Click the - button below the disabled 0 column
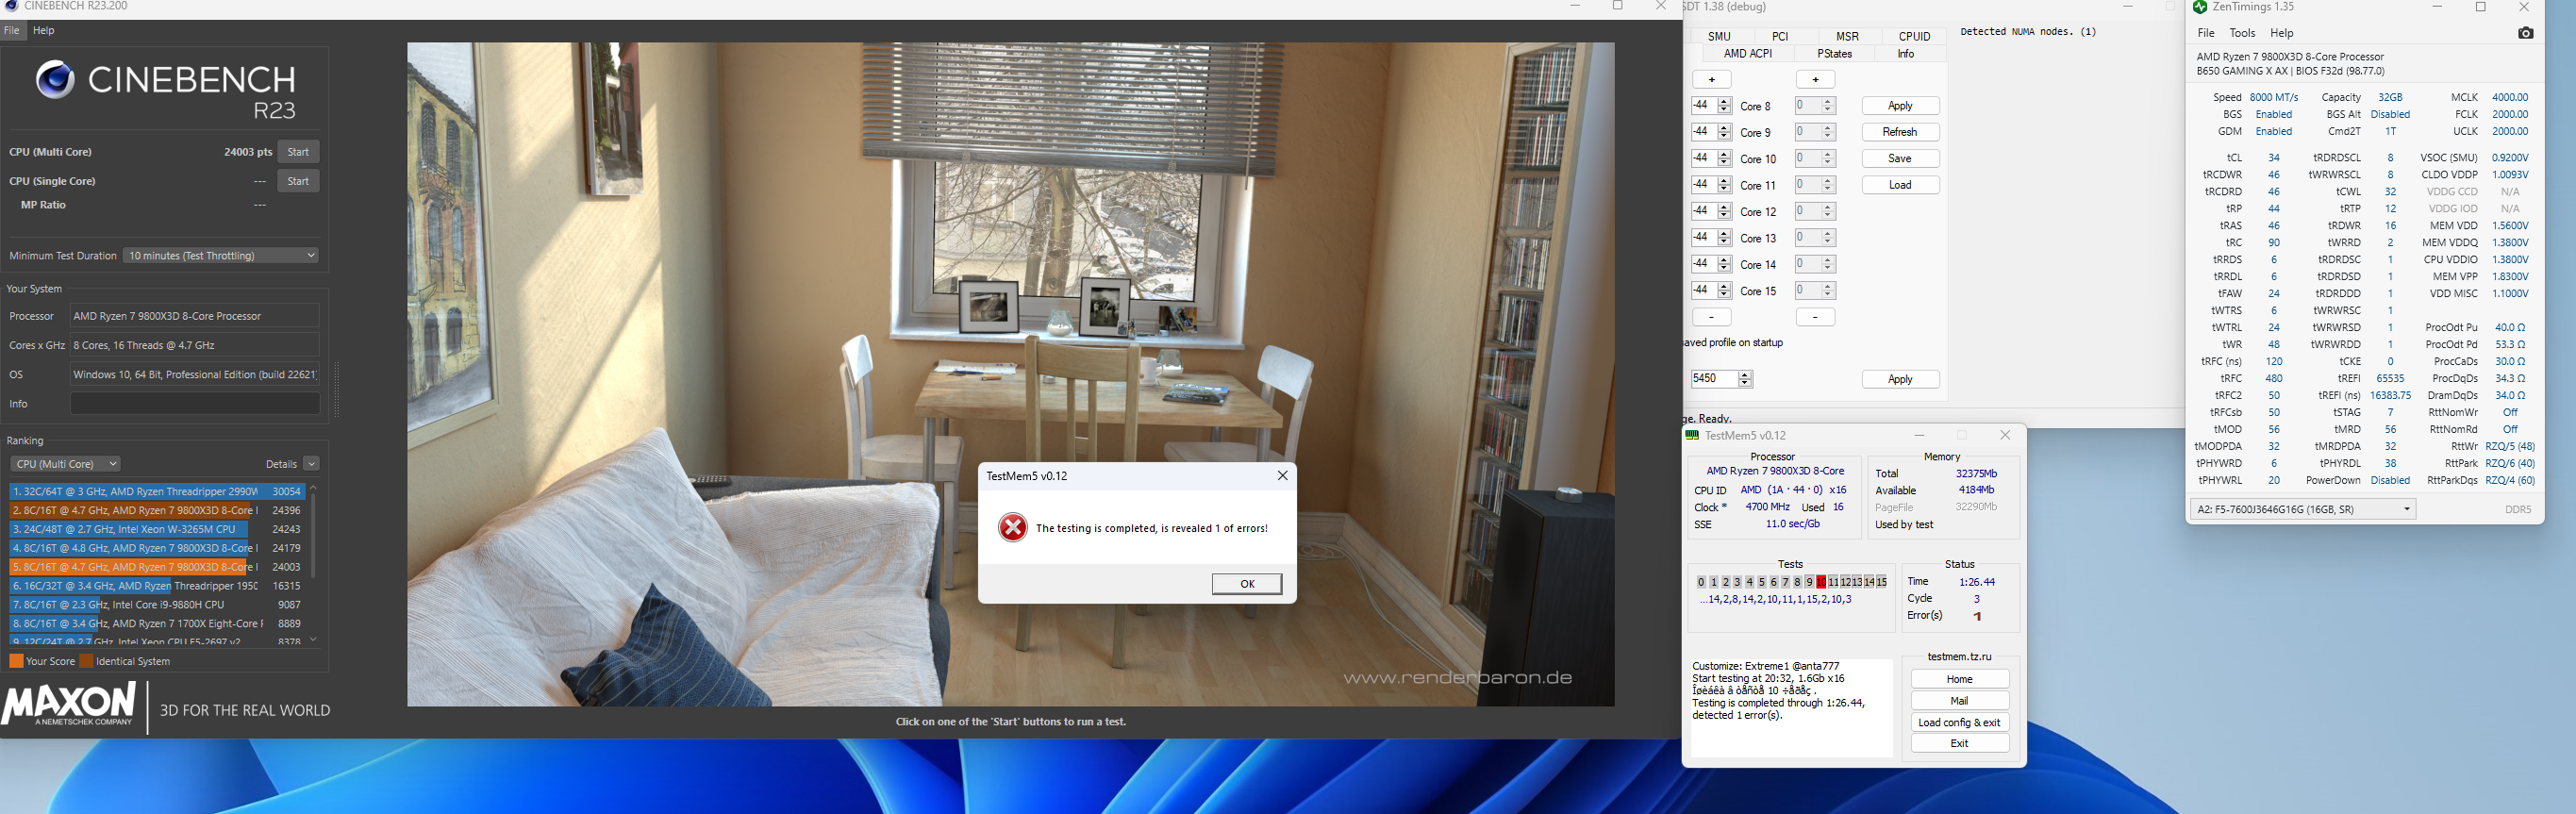Image resolution: width=2576 pixels, height=814 pixels. 1815,317
